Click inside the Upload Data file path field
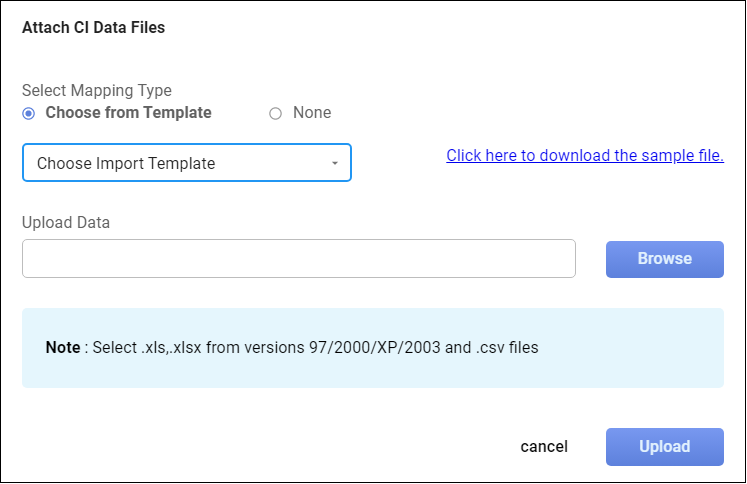747x484 pixels. click(298, 258)
